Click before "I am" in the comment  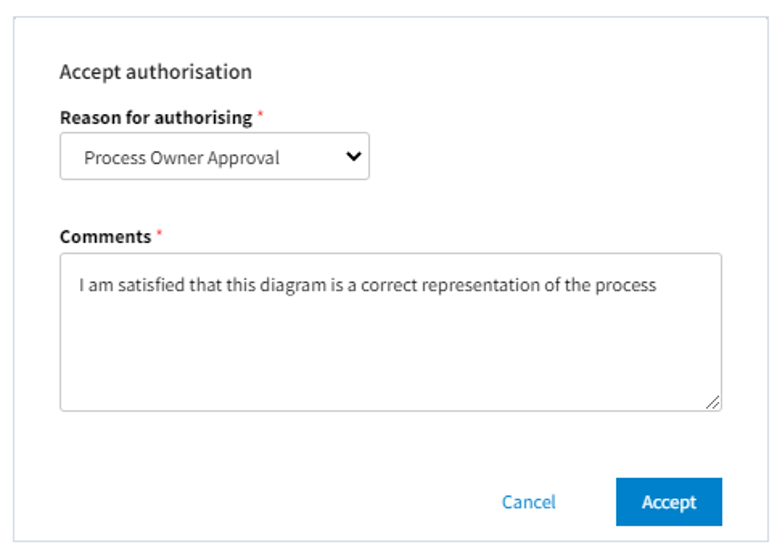pyautogui.click(x=80, y=285)
